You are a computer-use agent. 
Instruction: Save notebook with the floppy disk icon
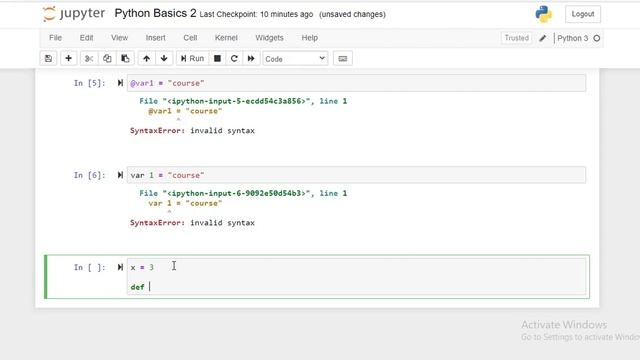coord(48,58)
